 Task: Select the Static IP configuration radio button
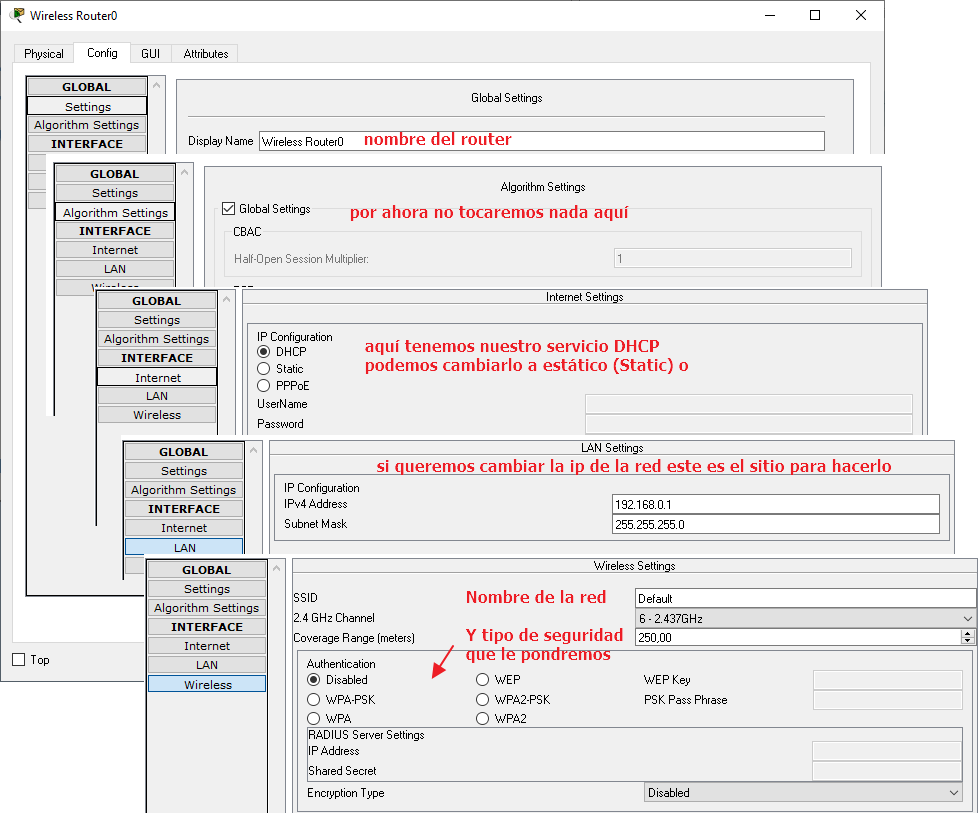point(264,369)
